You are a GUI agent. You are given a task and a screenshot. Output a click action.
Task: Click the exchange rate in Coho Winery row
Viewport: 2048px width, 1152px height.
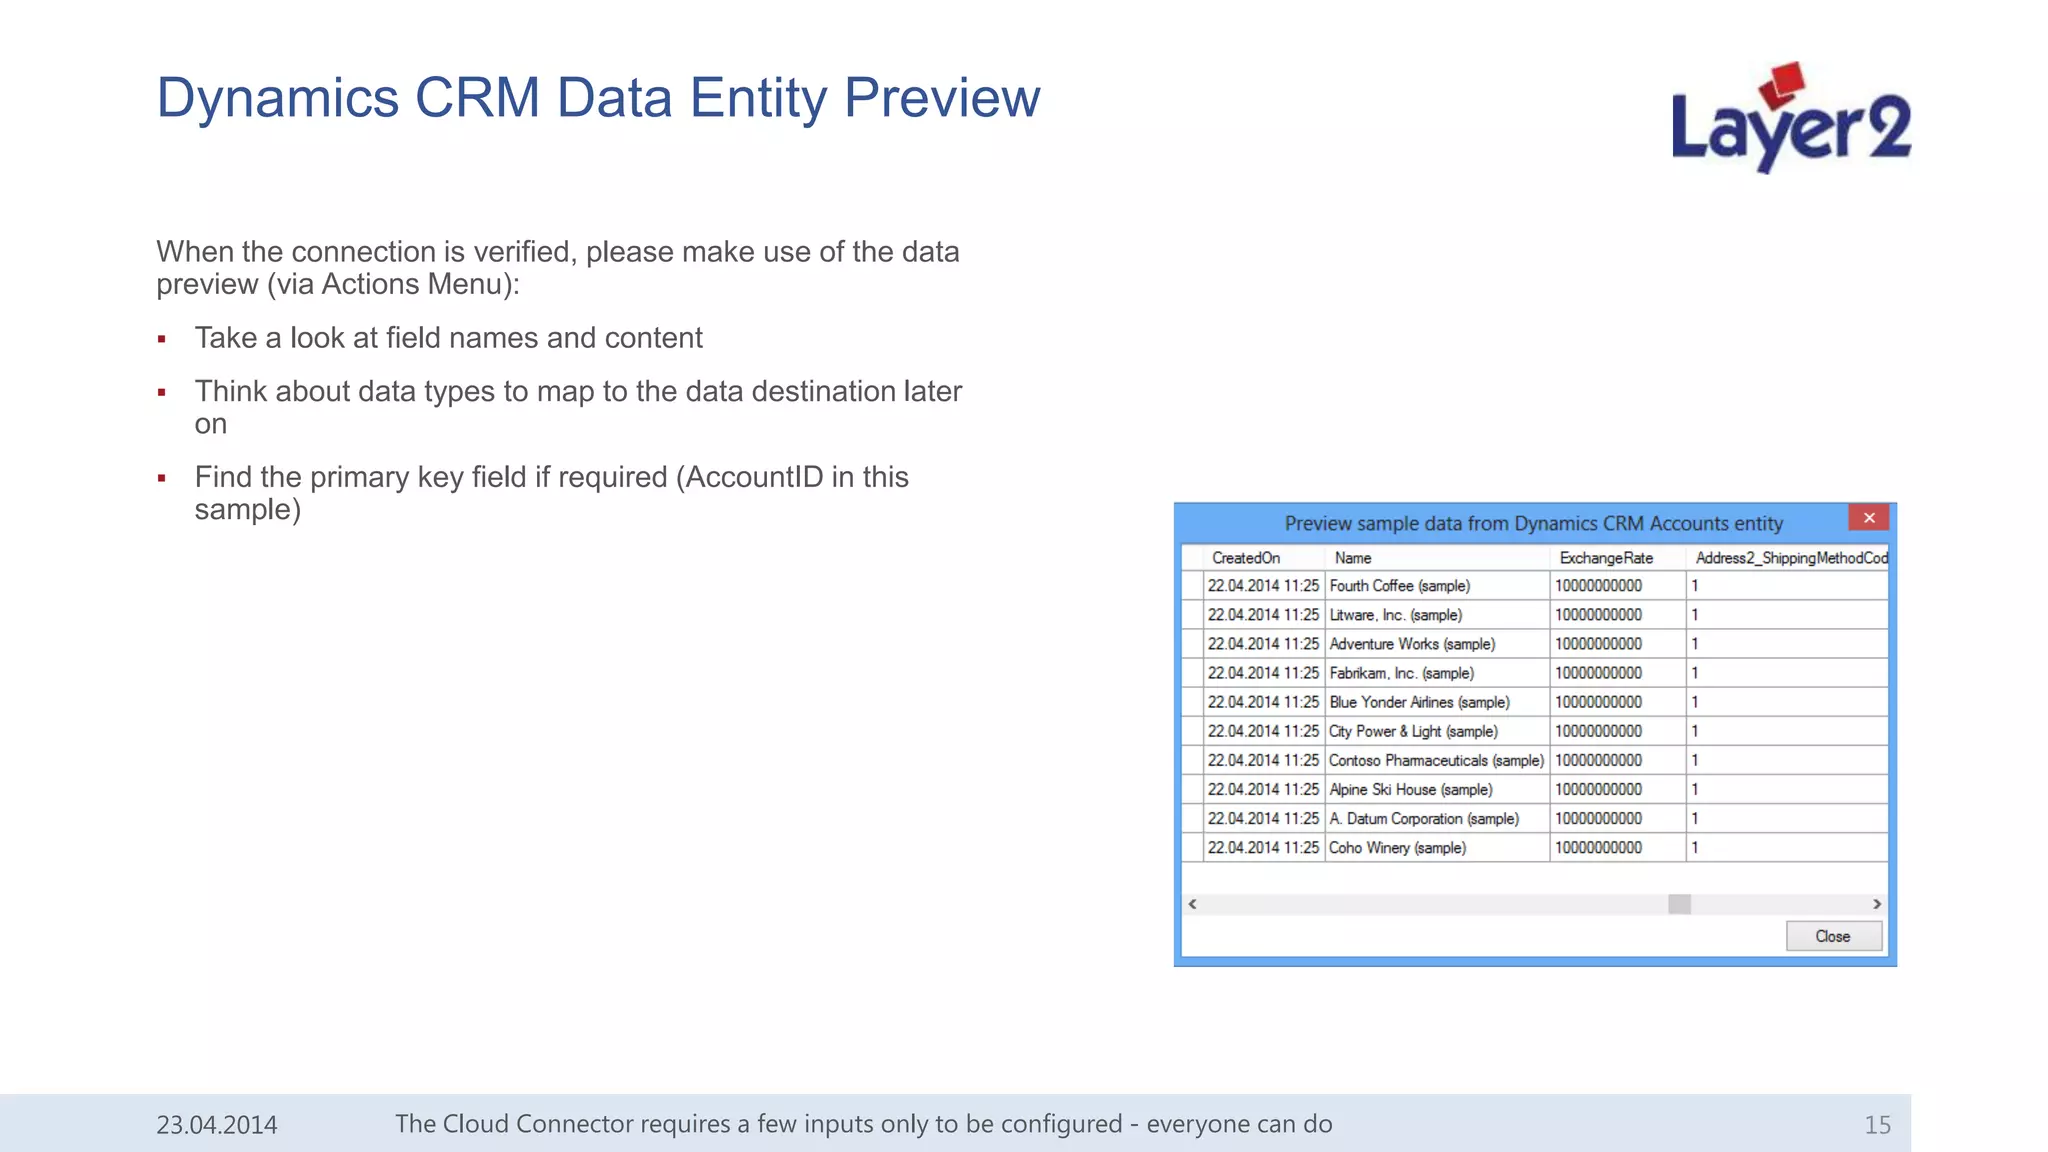1617,847
